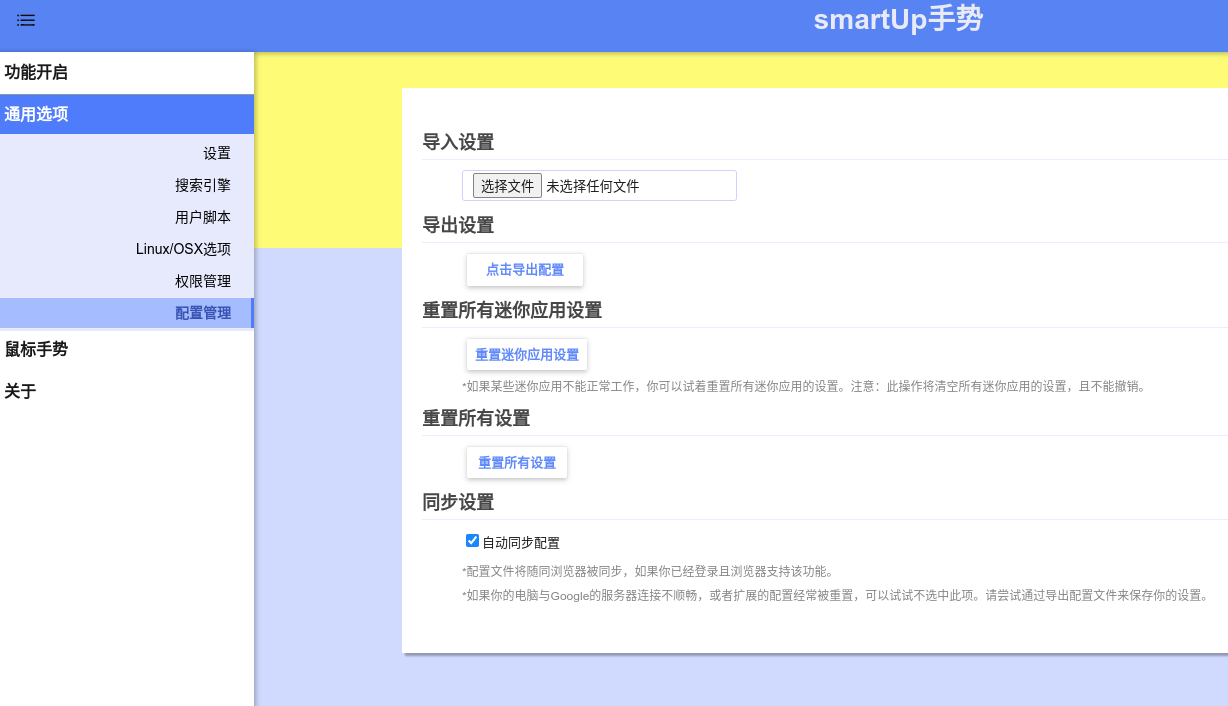Click the smartUp手势 title
Image resolution: width=1228 pixels, height=706 pixels.
tap(898, 19)
